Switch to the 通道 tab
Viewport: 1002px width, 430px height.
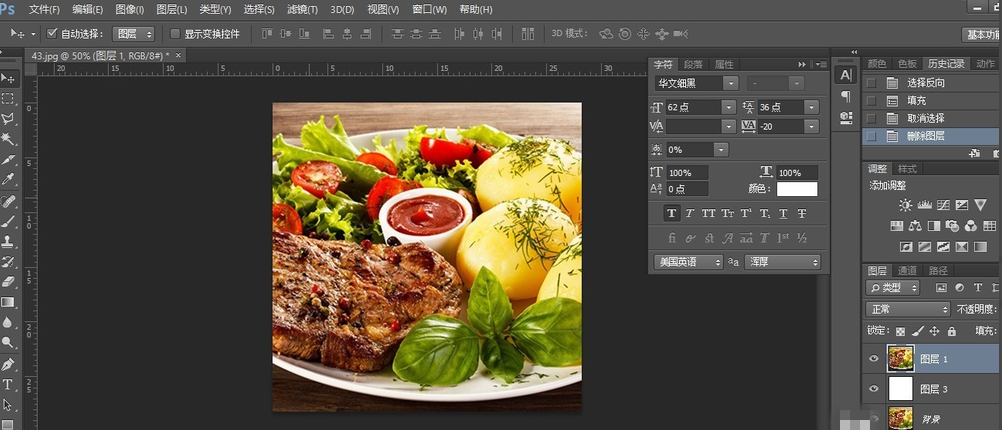pos(907,270)
